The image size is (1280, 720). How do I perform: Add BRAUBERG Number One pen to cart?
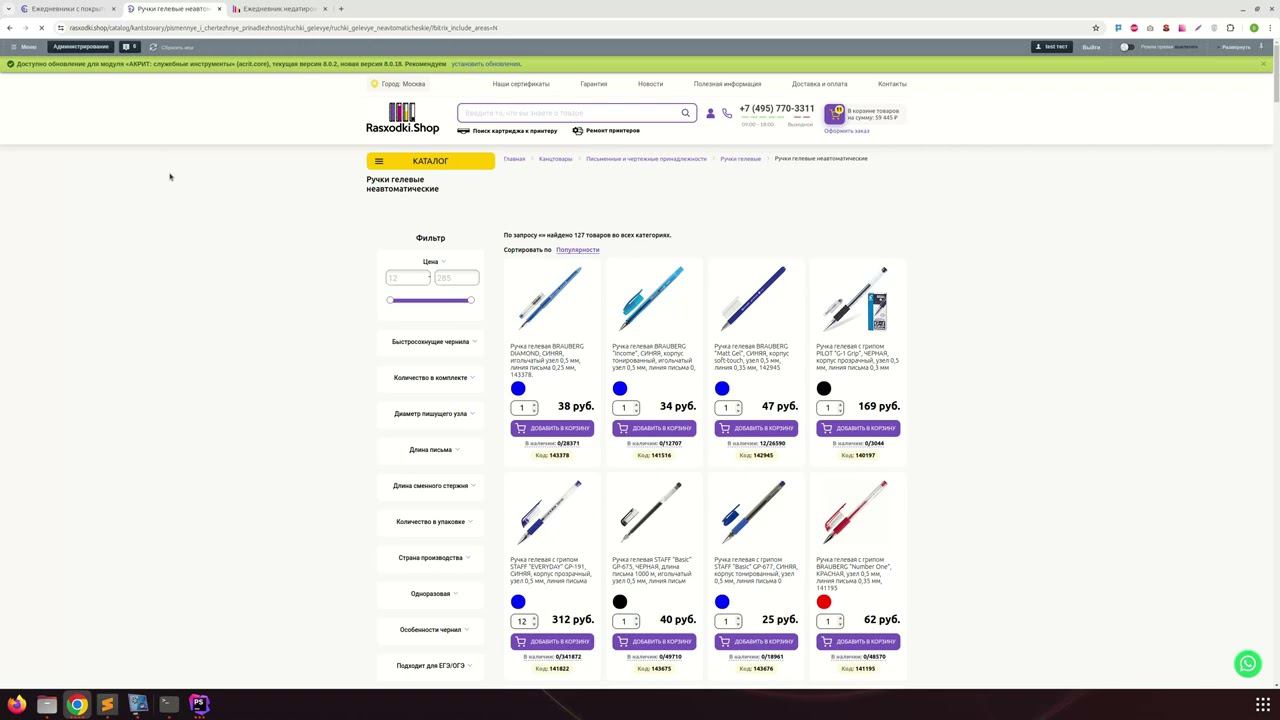[x=858, y=641]
